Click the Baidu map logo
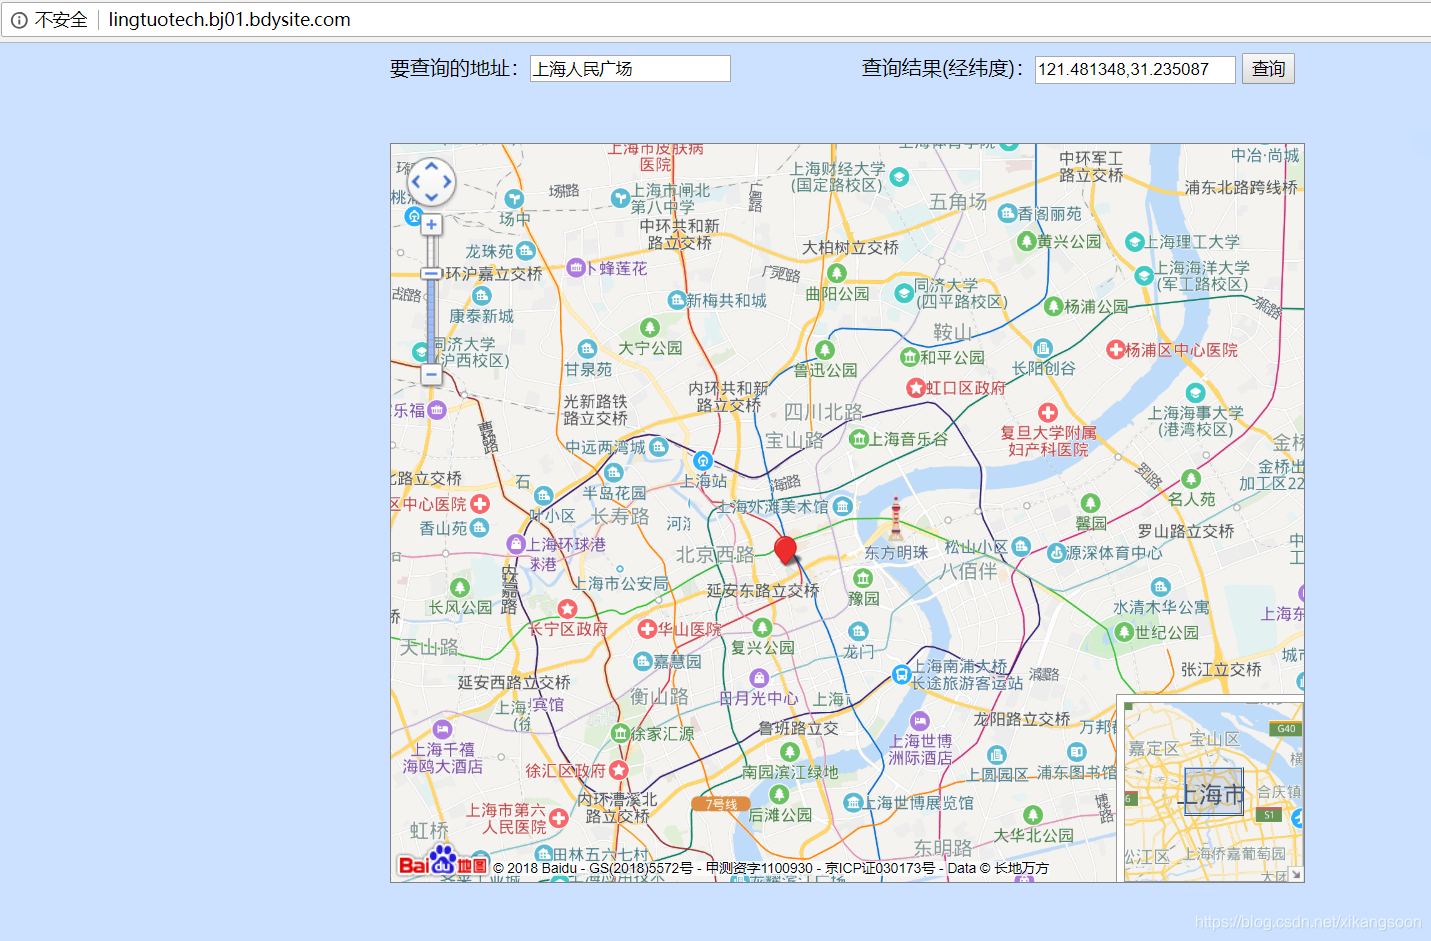1431x941 pixels. coord(442,862)
